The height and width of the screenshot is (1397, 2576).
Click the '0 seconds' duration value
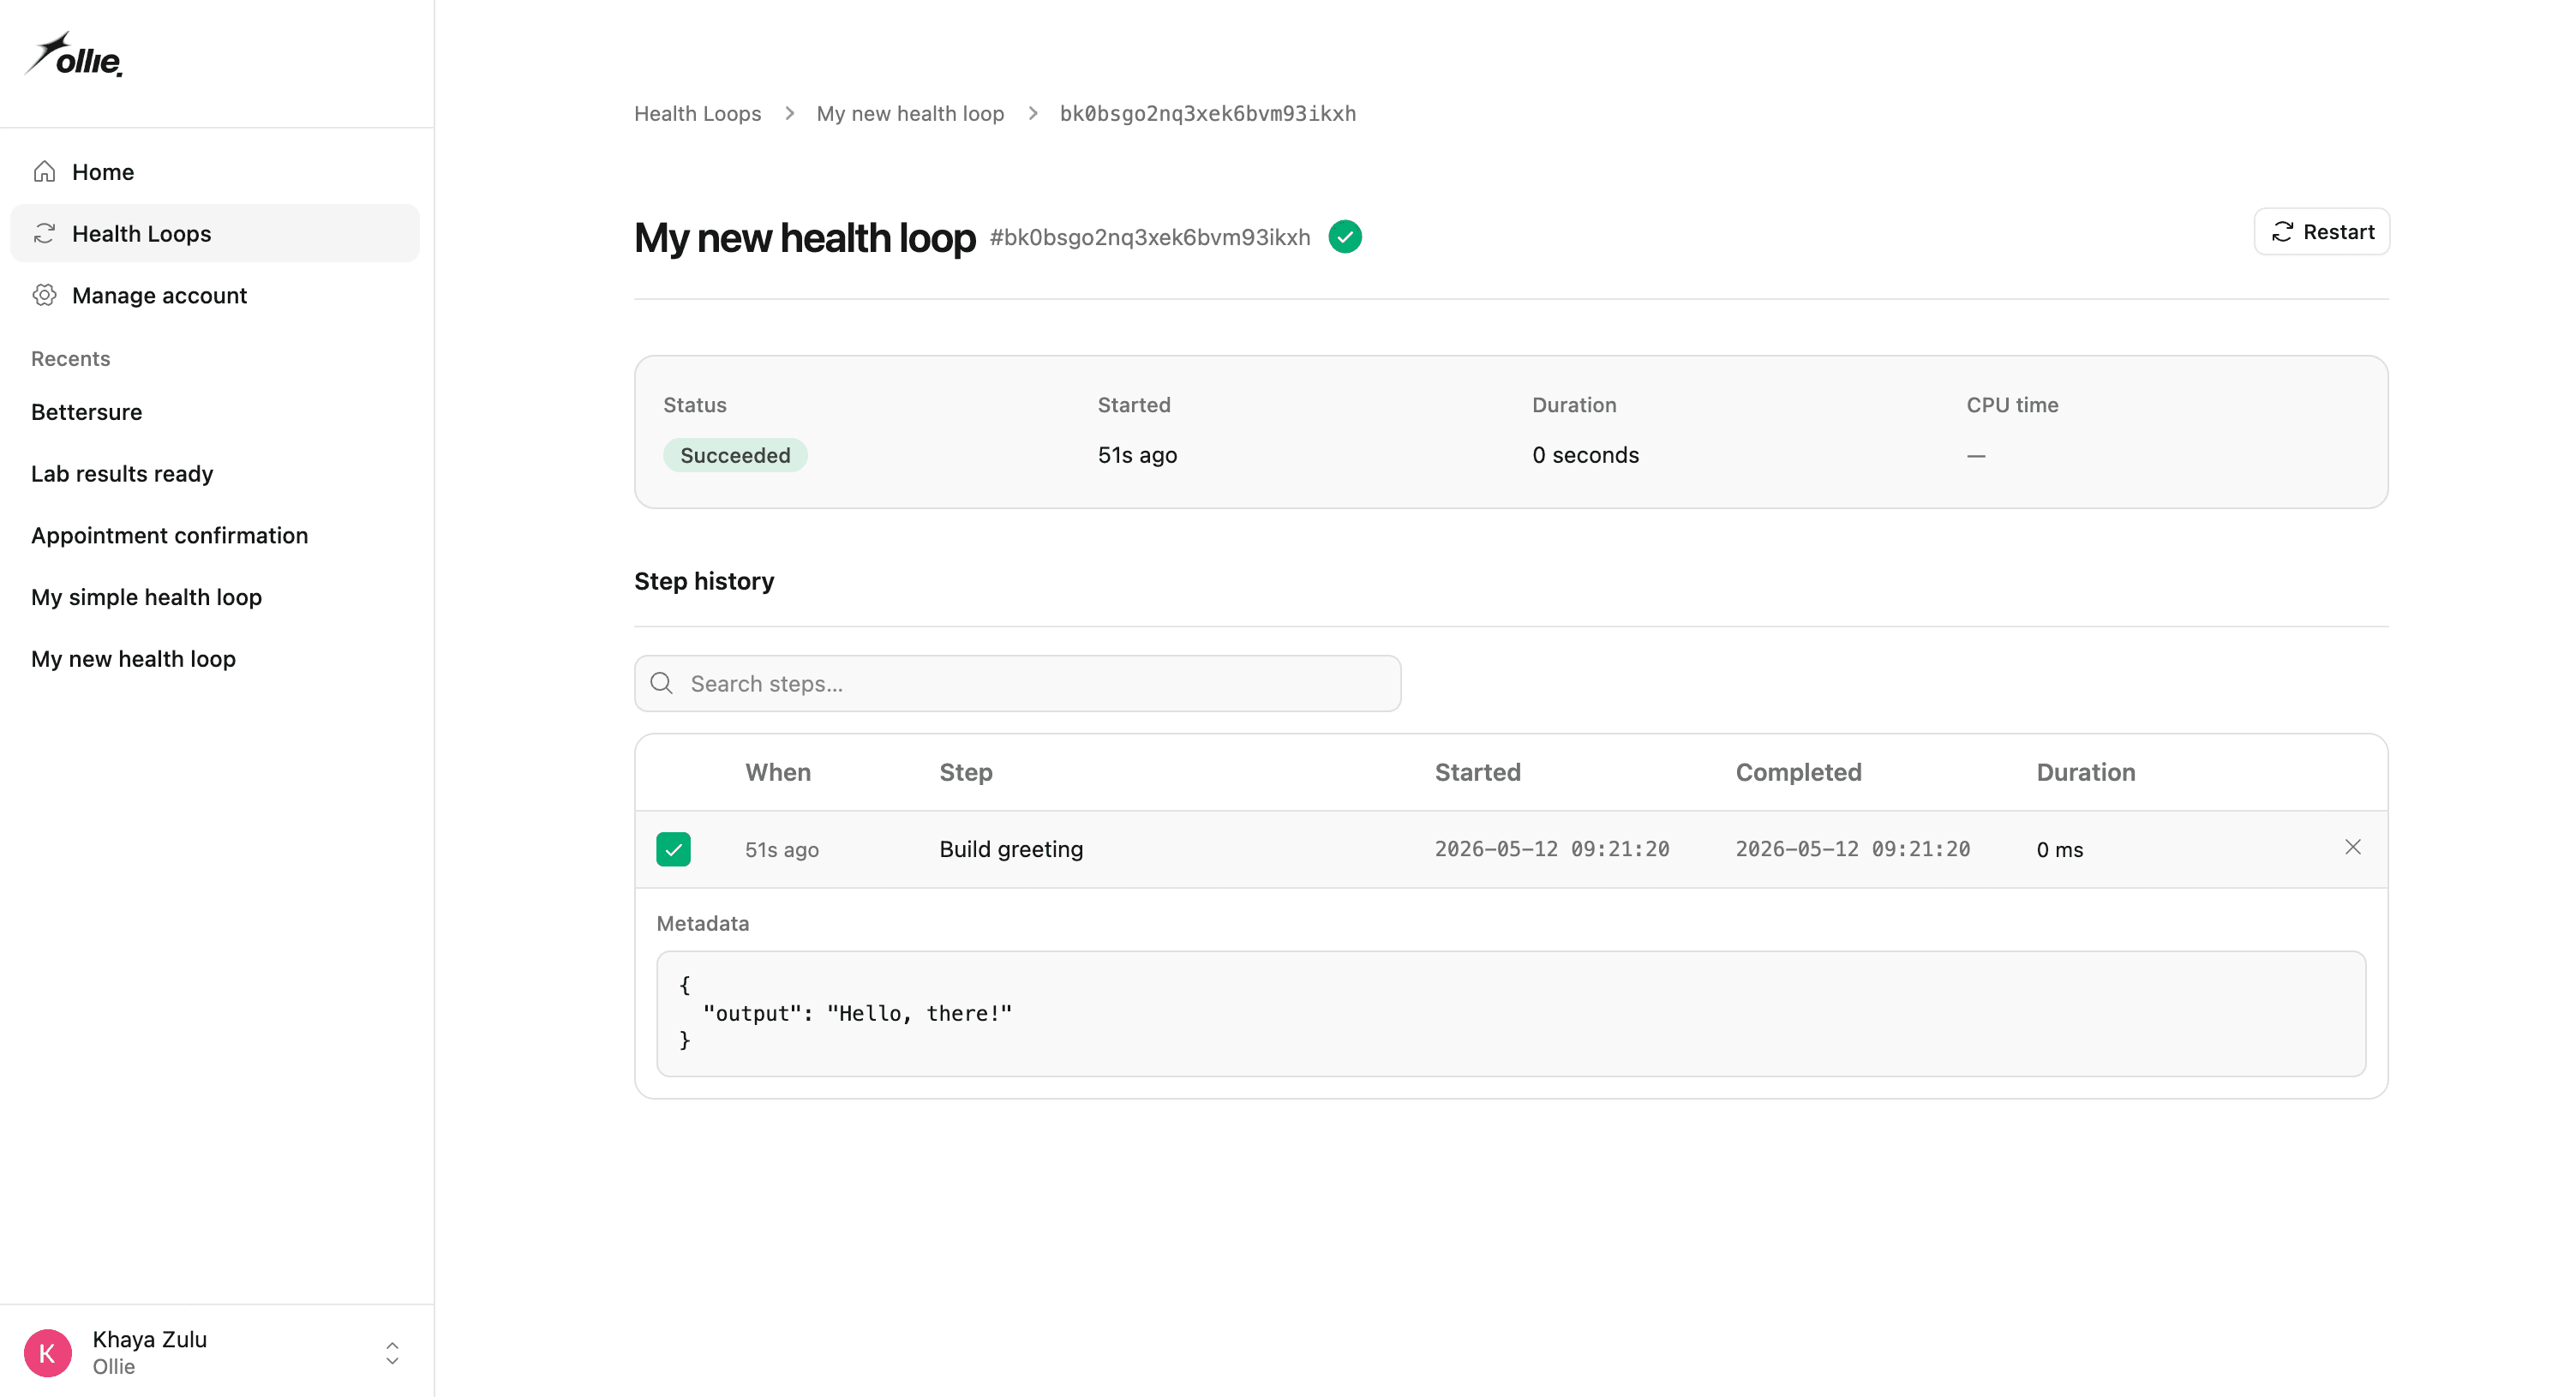click(x=1585, y=456)
